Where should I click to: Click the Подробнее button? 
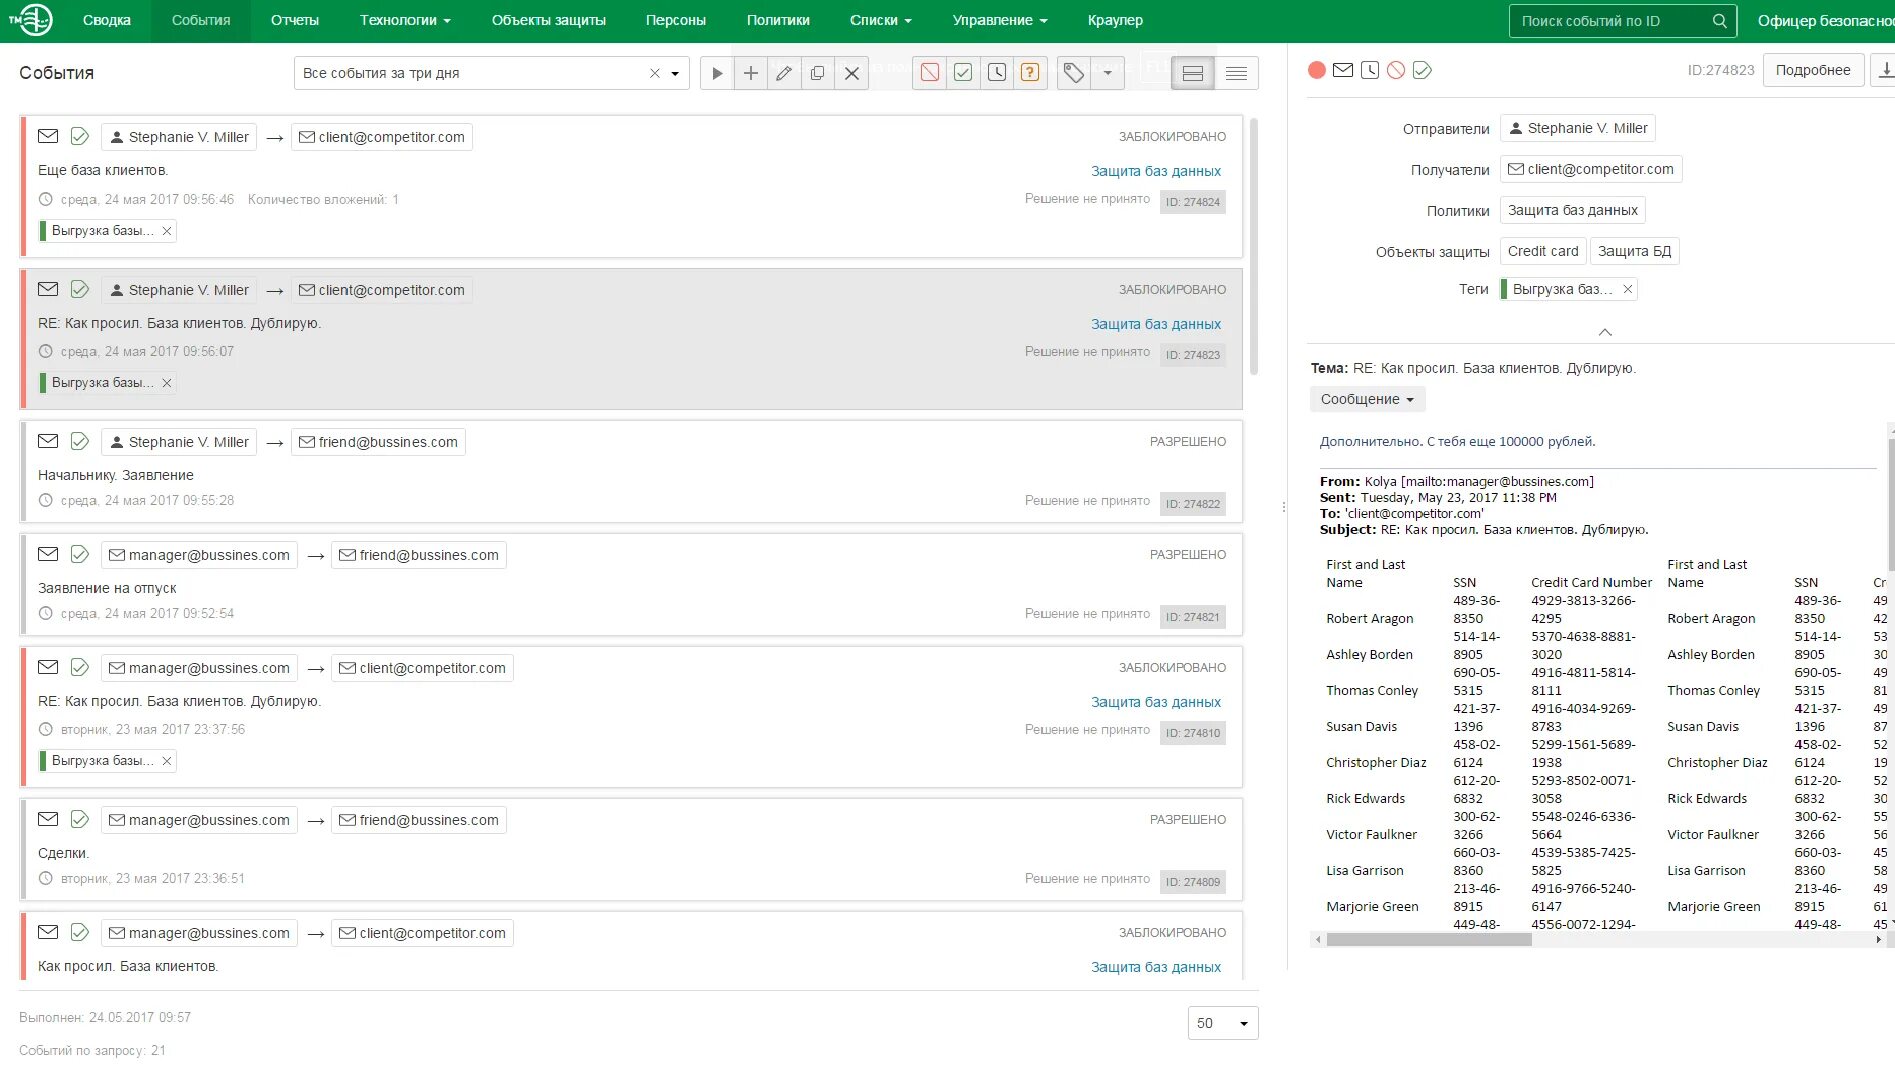[1813, 70]
